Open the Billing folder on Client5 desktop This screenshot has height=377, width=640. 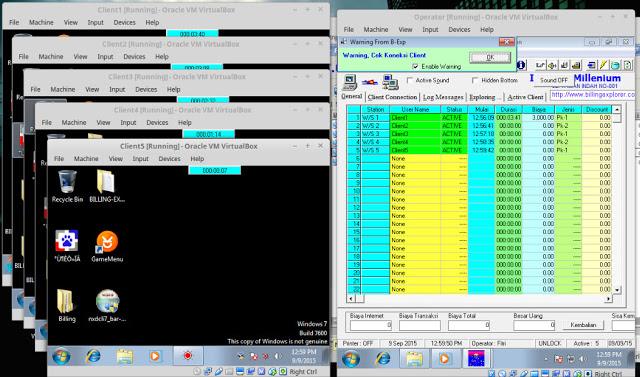click(x=67, y=306)
